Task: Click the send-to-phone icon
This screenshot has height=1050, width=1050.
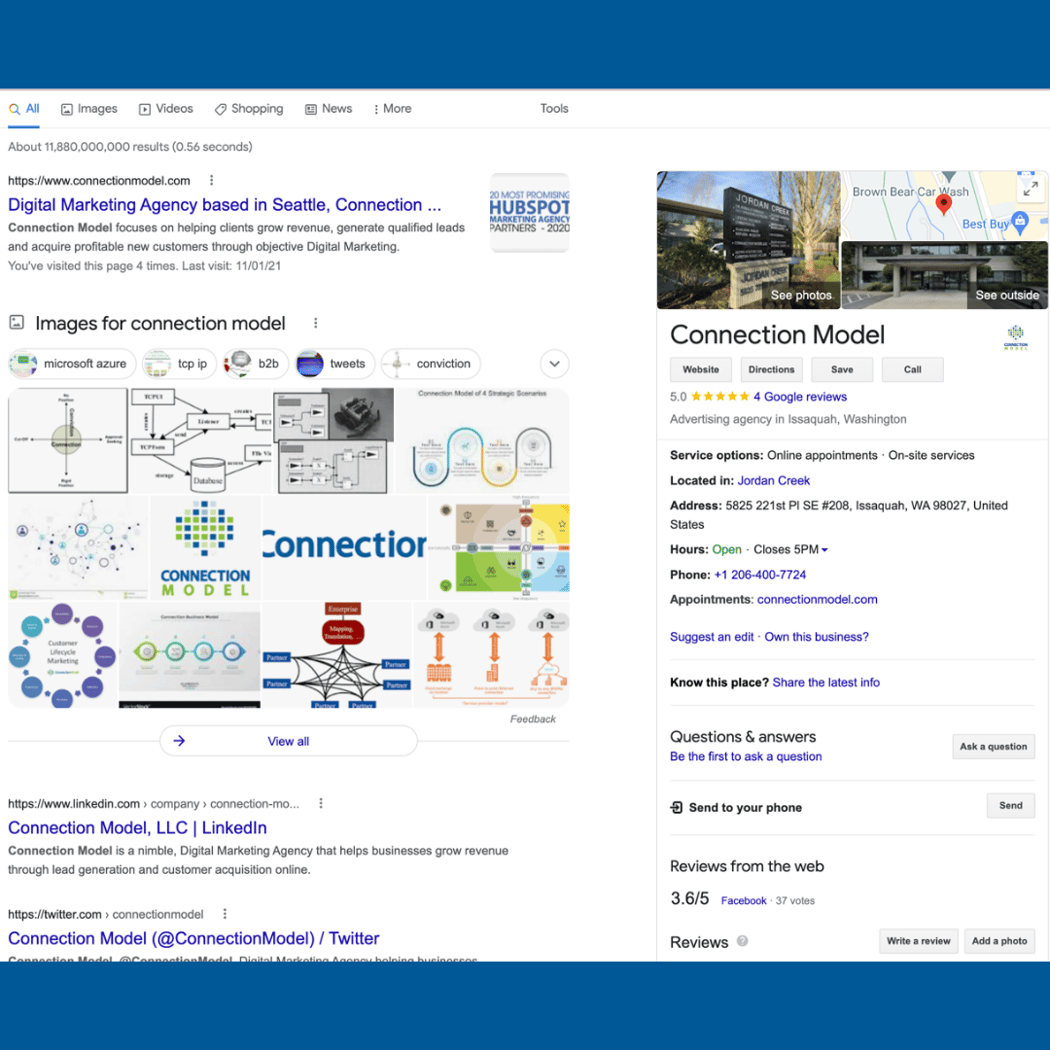Action: (x=676, y=806)
